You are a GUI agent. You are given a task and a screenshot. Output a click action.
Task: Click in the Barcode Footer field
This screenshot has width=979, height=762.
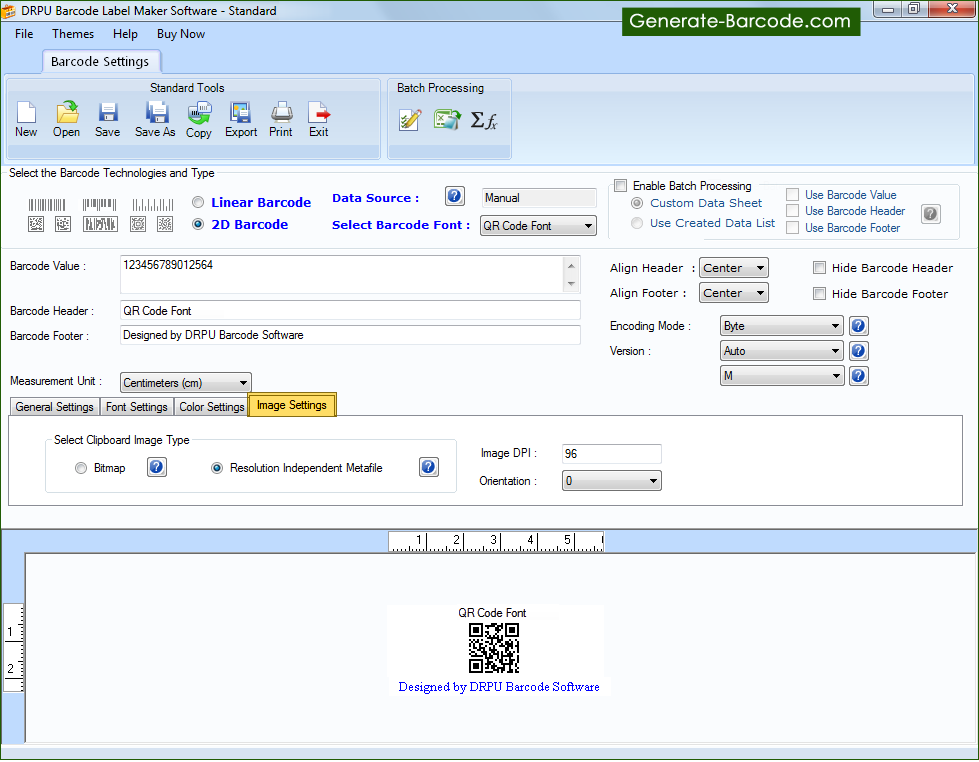coord(350,335)
